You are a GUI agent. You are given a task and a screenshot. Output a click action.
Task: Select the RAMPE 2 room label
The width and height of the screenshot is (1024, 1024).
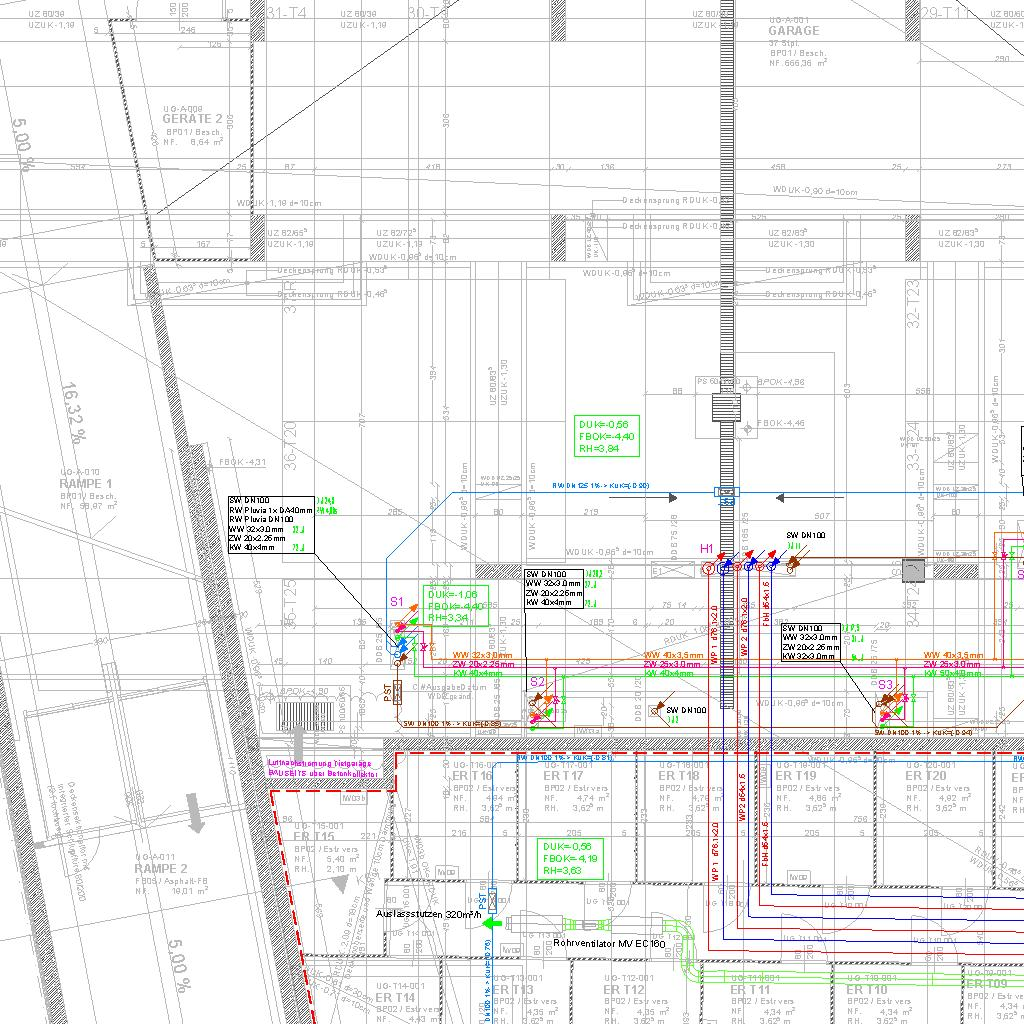(x=161, y=869)
